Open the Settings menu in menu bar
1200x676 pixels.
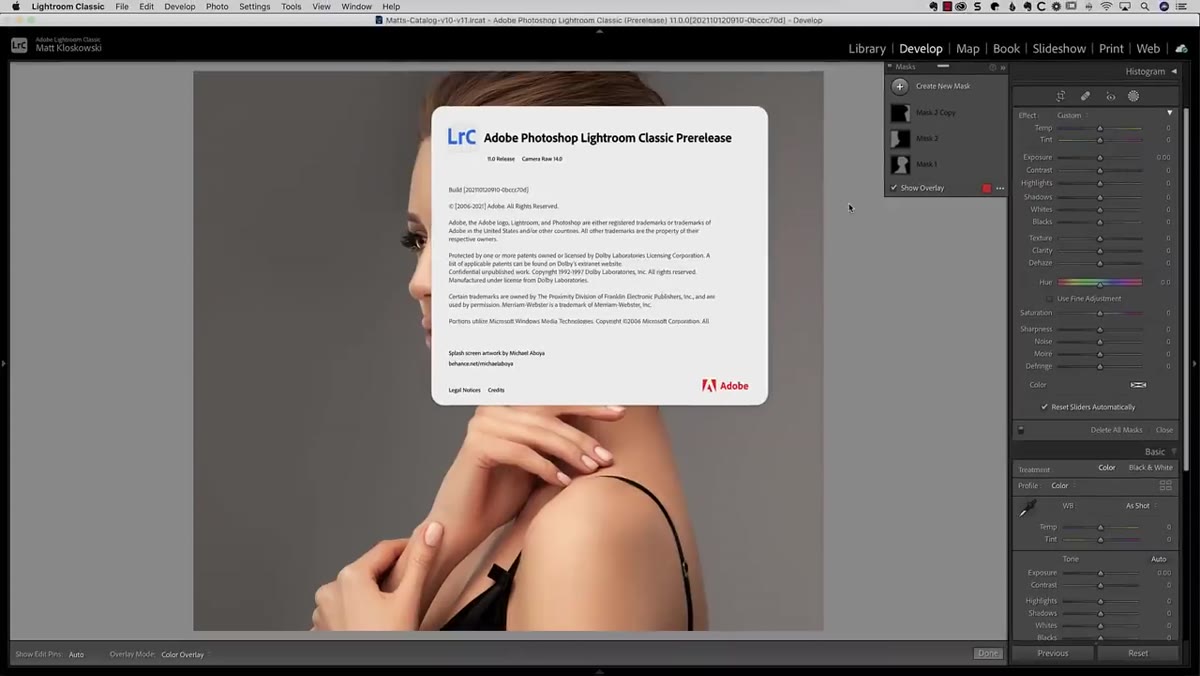click(x=254, y=6)
